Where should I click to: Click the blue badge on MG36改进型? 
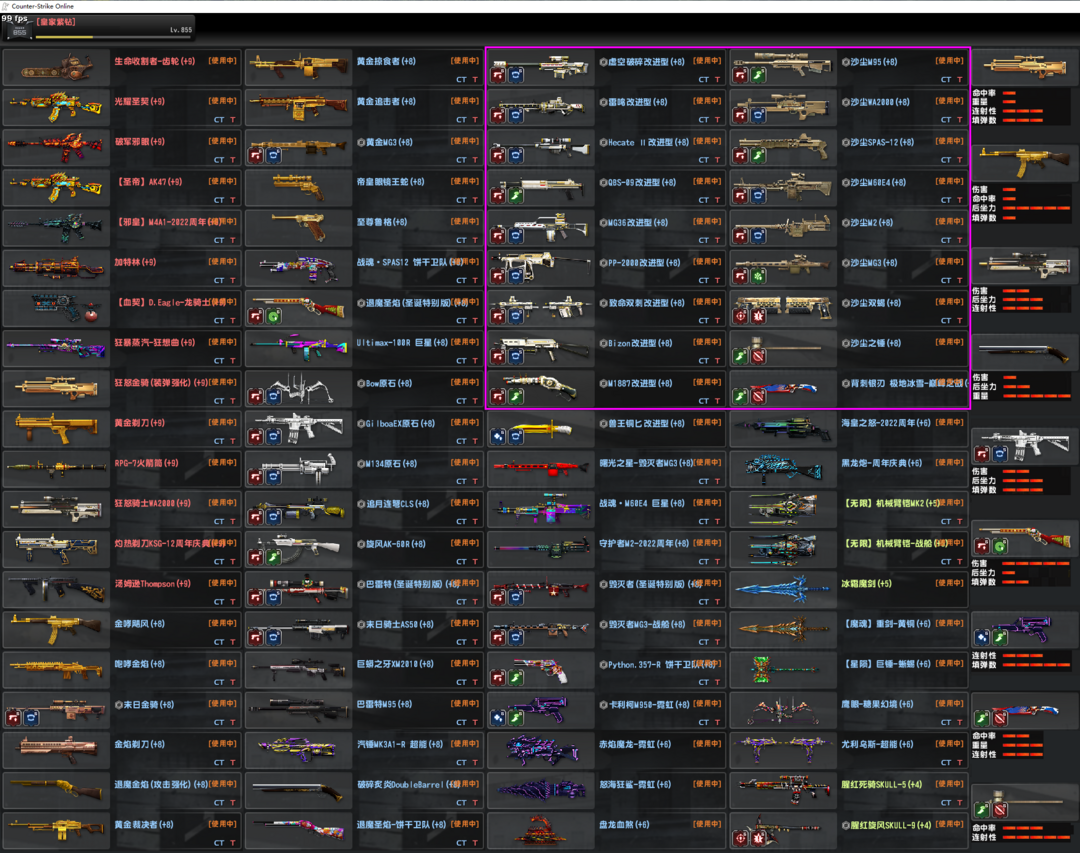[515, 236]
